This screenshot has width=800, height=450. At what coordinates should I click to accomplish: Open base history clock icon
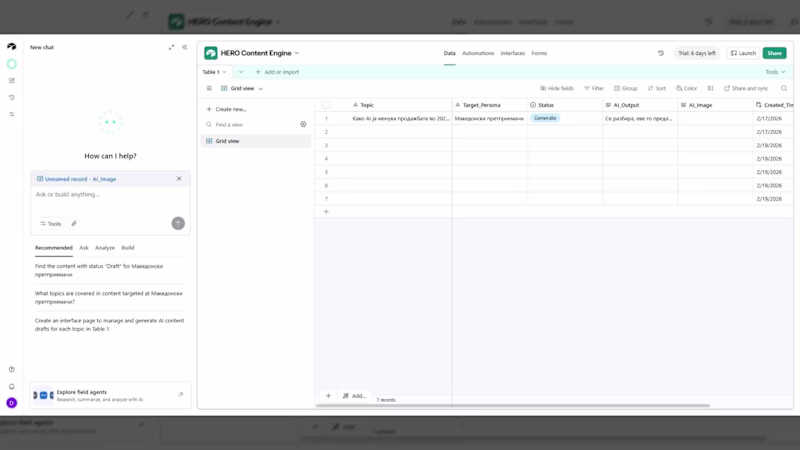(661, 53)
